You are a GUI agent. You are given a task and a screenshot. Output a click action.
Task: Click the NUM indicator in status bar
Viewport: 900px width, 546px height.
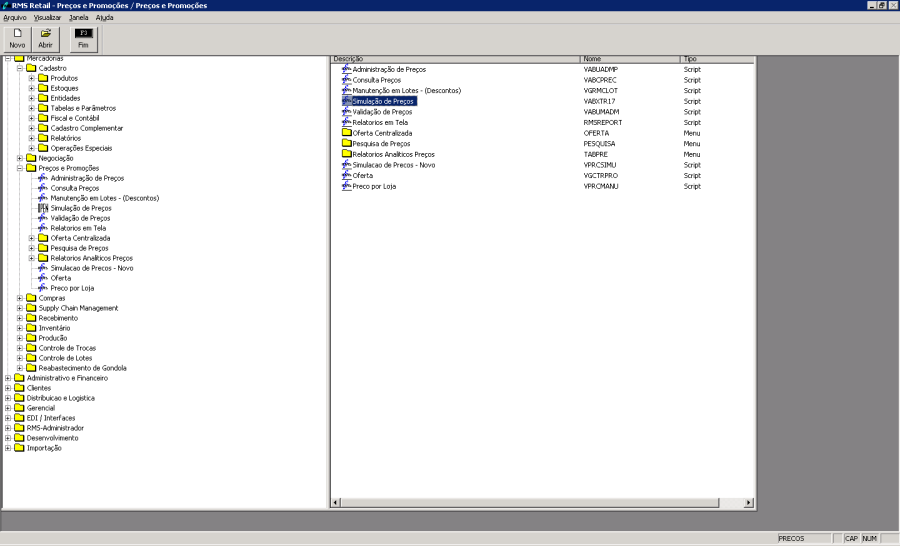point(870,539)
